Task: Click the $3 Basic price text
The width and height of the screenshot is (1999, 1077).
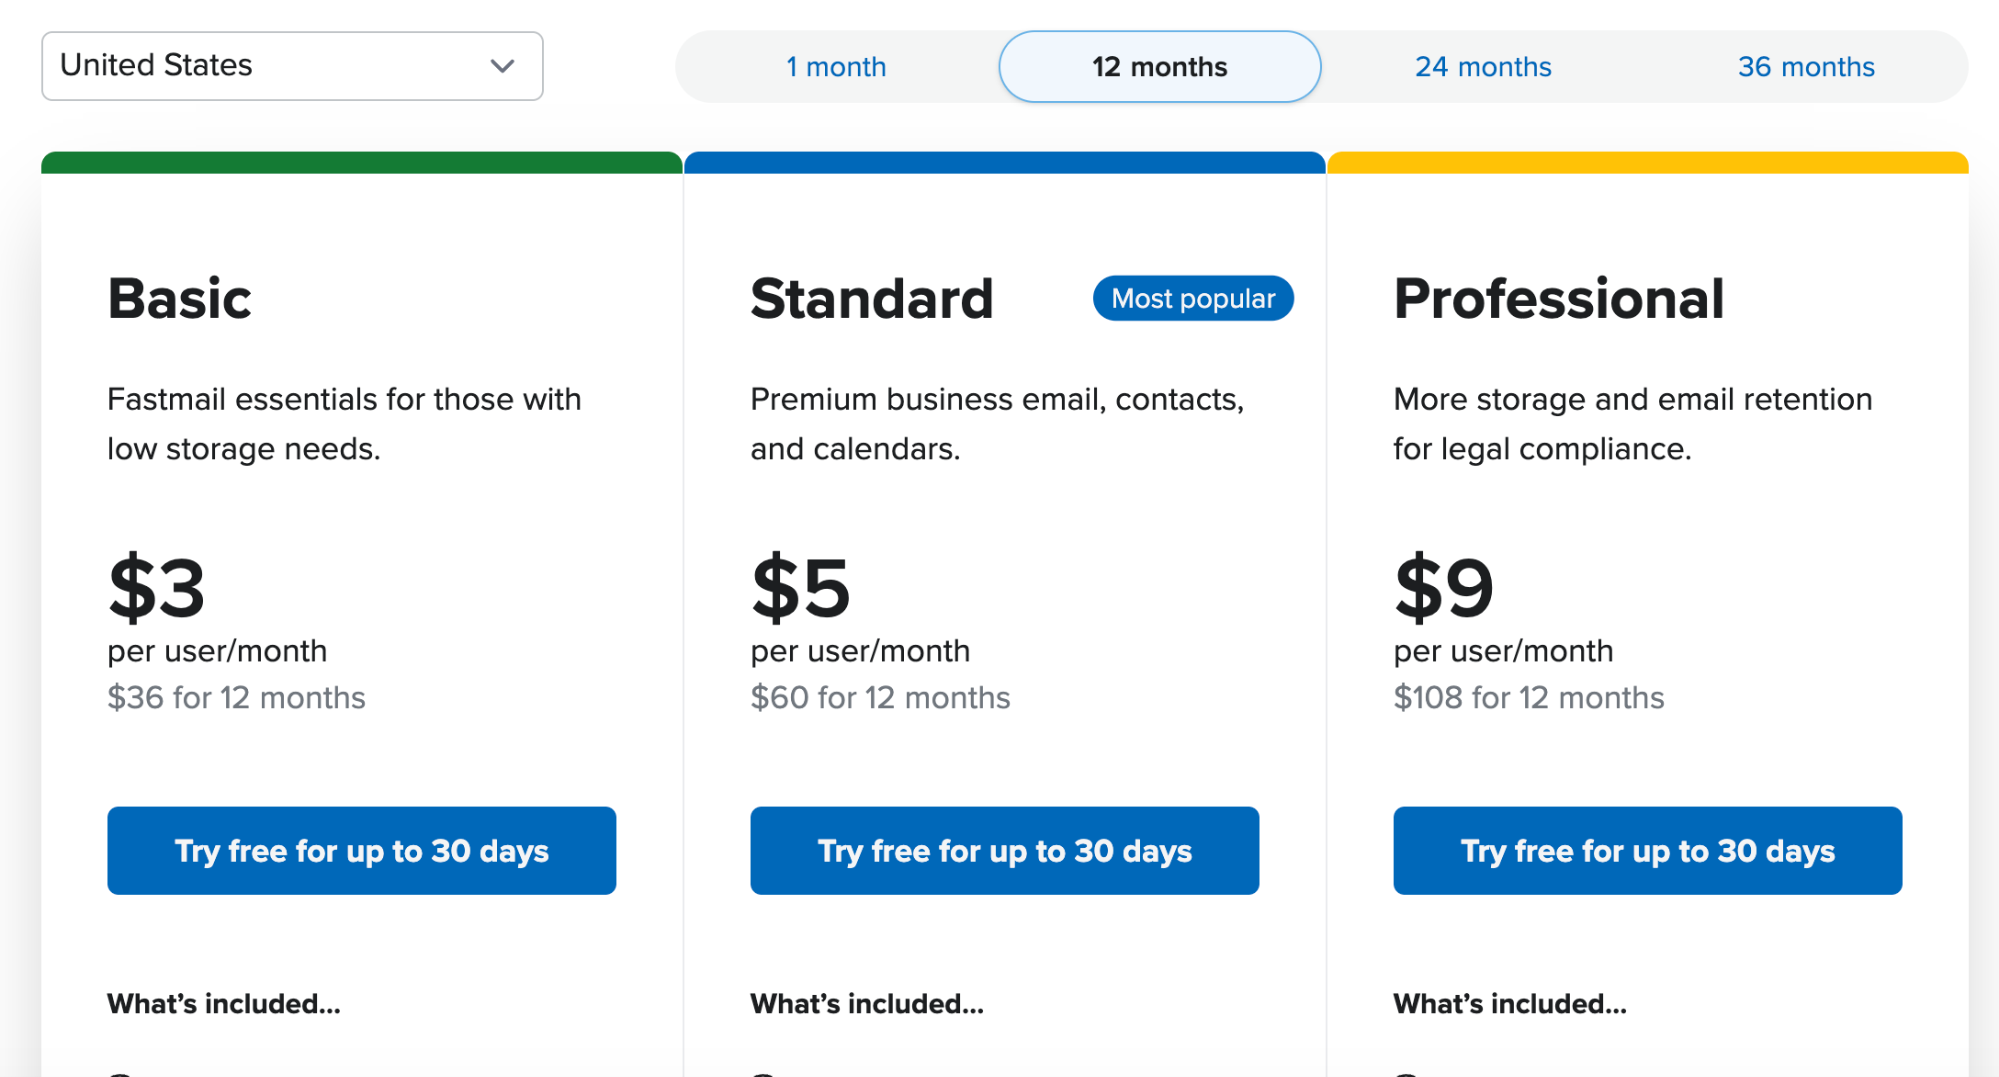Action: (156, 590)
